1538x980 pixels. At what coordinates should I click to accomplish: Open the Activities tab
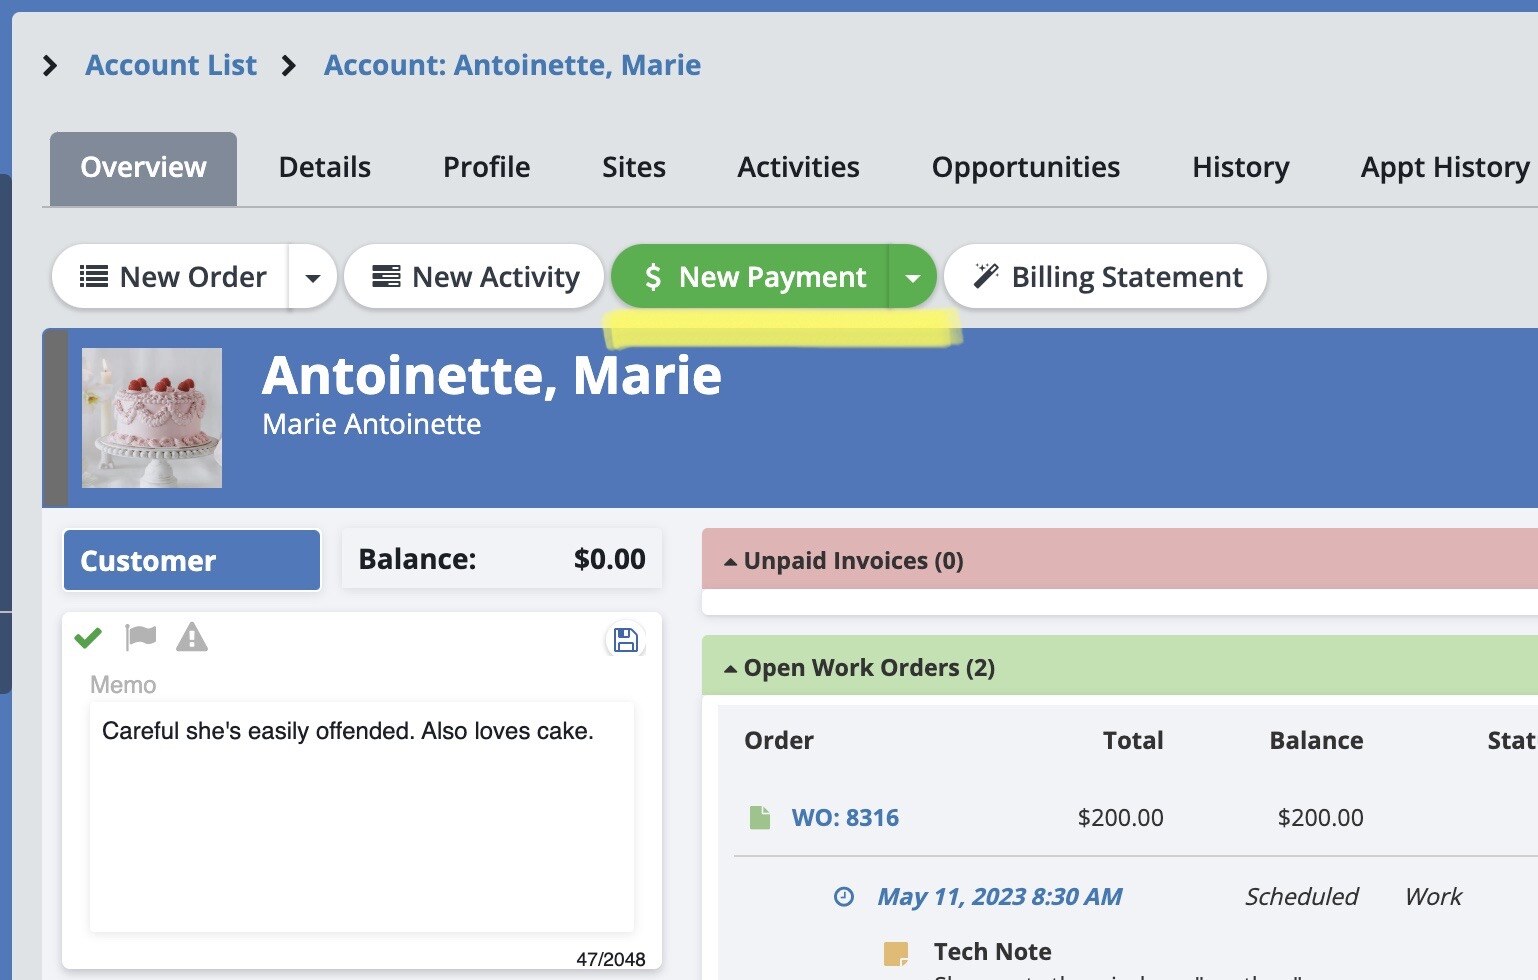(797, 167)
